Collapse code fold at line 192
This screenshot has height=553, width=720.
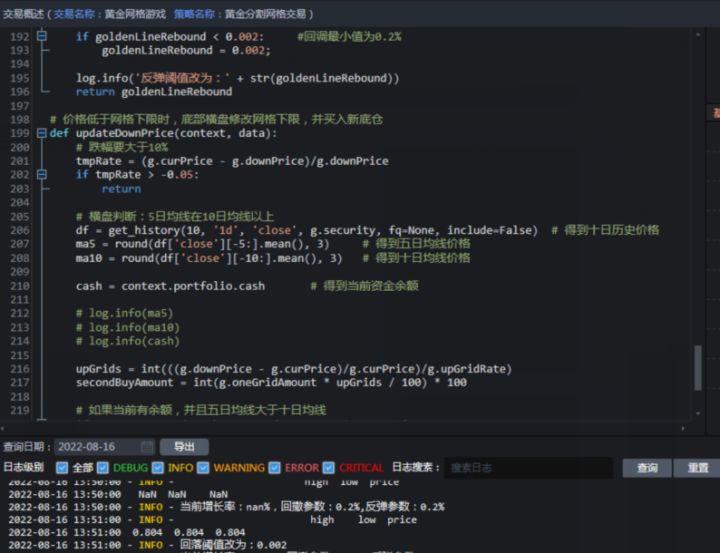[42, 35]
